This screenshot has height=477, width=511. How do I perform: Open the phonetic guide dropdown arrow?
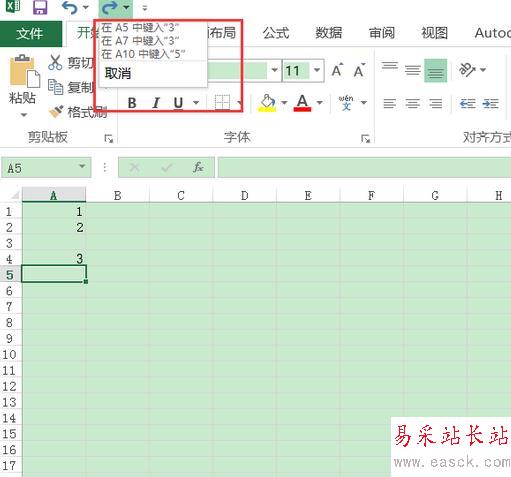coord(364,103)
